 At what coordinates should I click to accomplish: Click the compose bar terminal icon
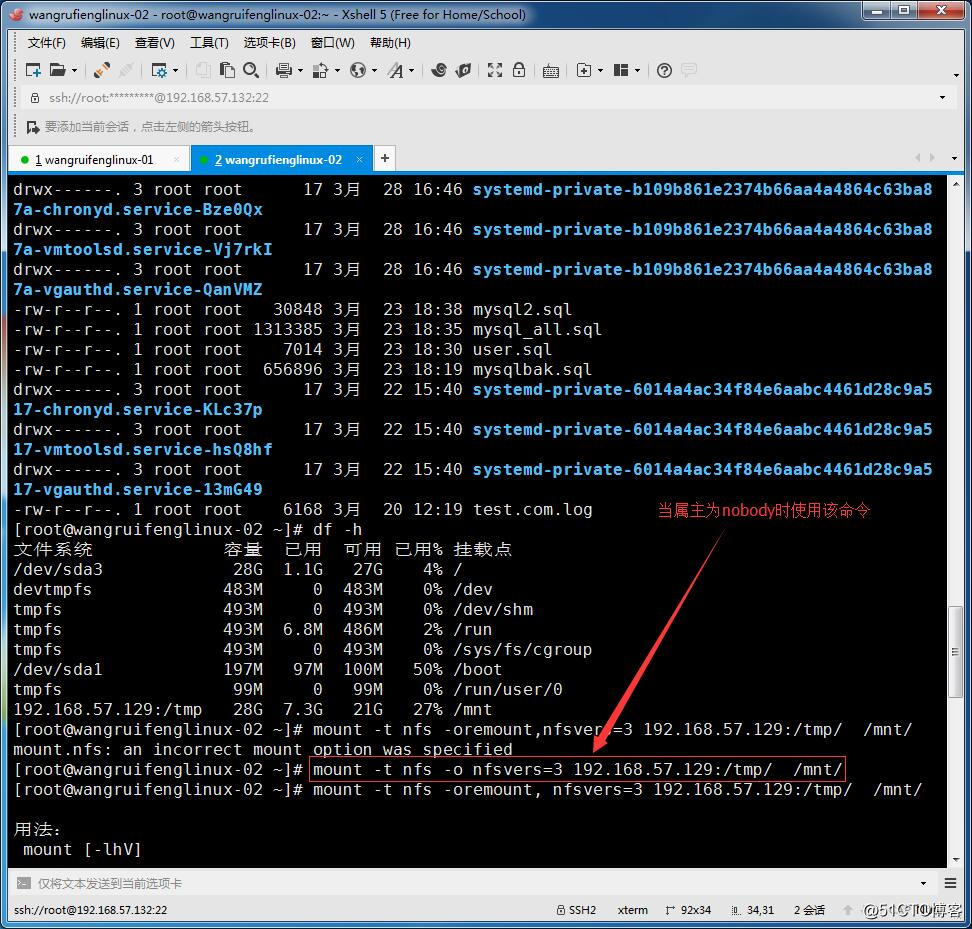tap(24, 883)
